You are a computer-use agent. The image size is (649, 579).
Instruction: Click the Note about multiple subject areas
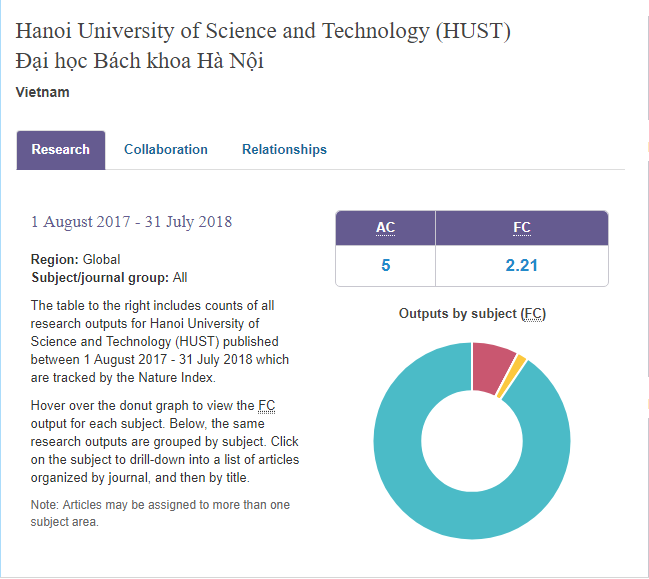pyautogui.click(x=160, y=513)
